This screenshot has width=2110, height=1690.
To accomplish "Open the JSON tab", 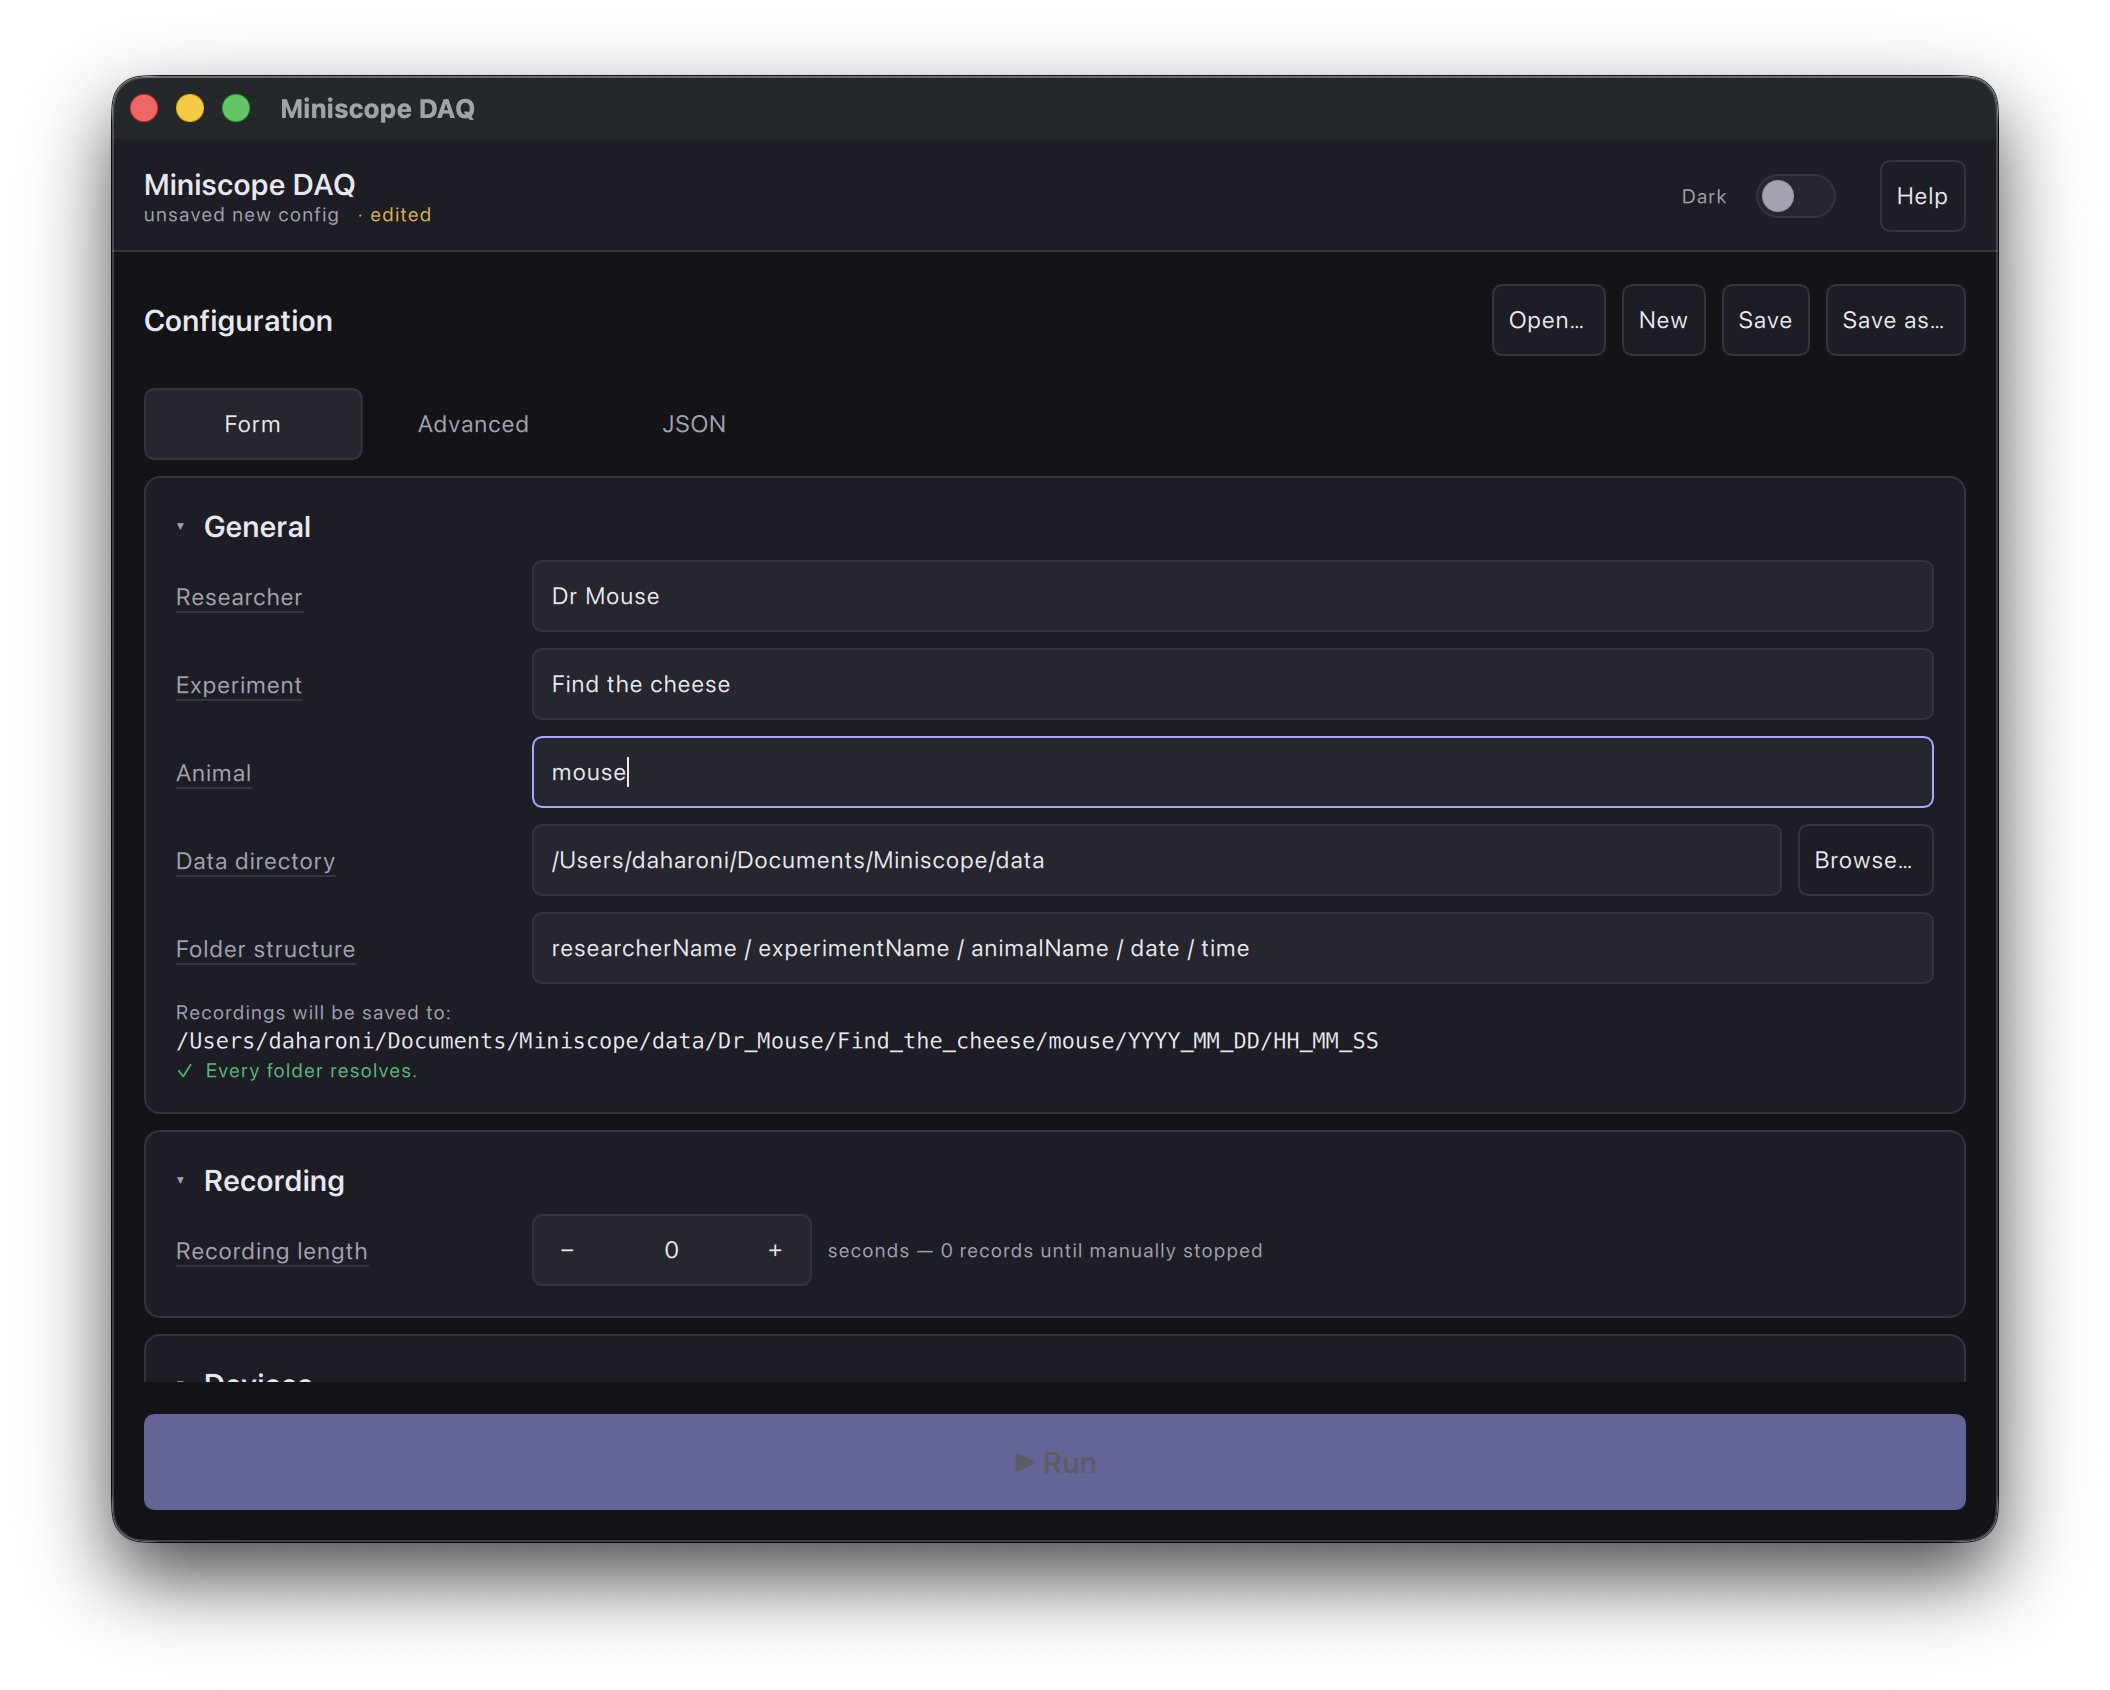I will (694, 424).
